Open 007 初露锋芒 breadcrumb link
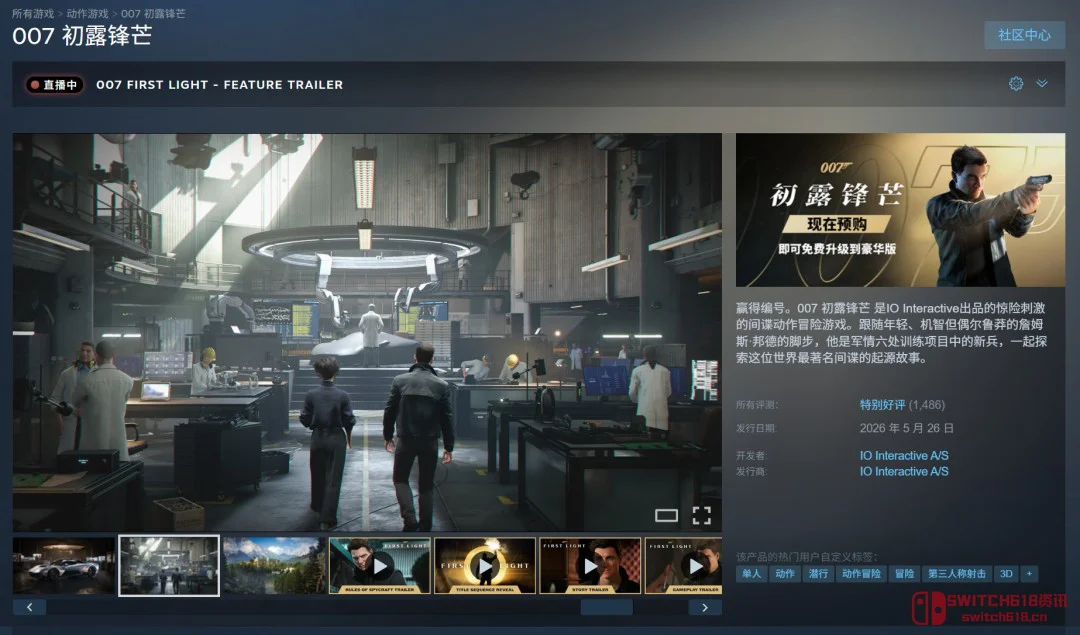 (x=153, y=13)
